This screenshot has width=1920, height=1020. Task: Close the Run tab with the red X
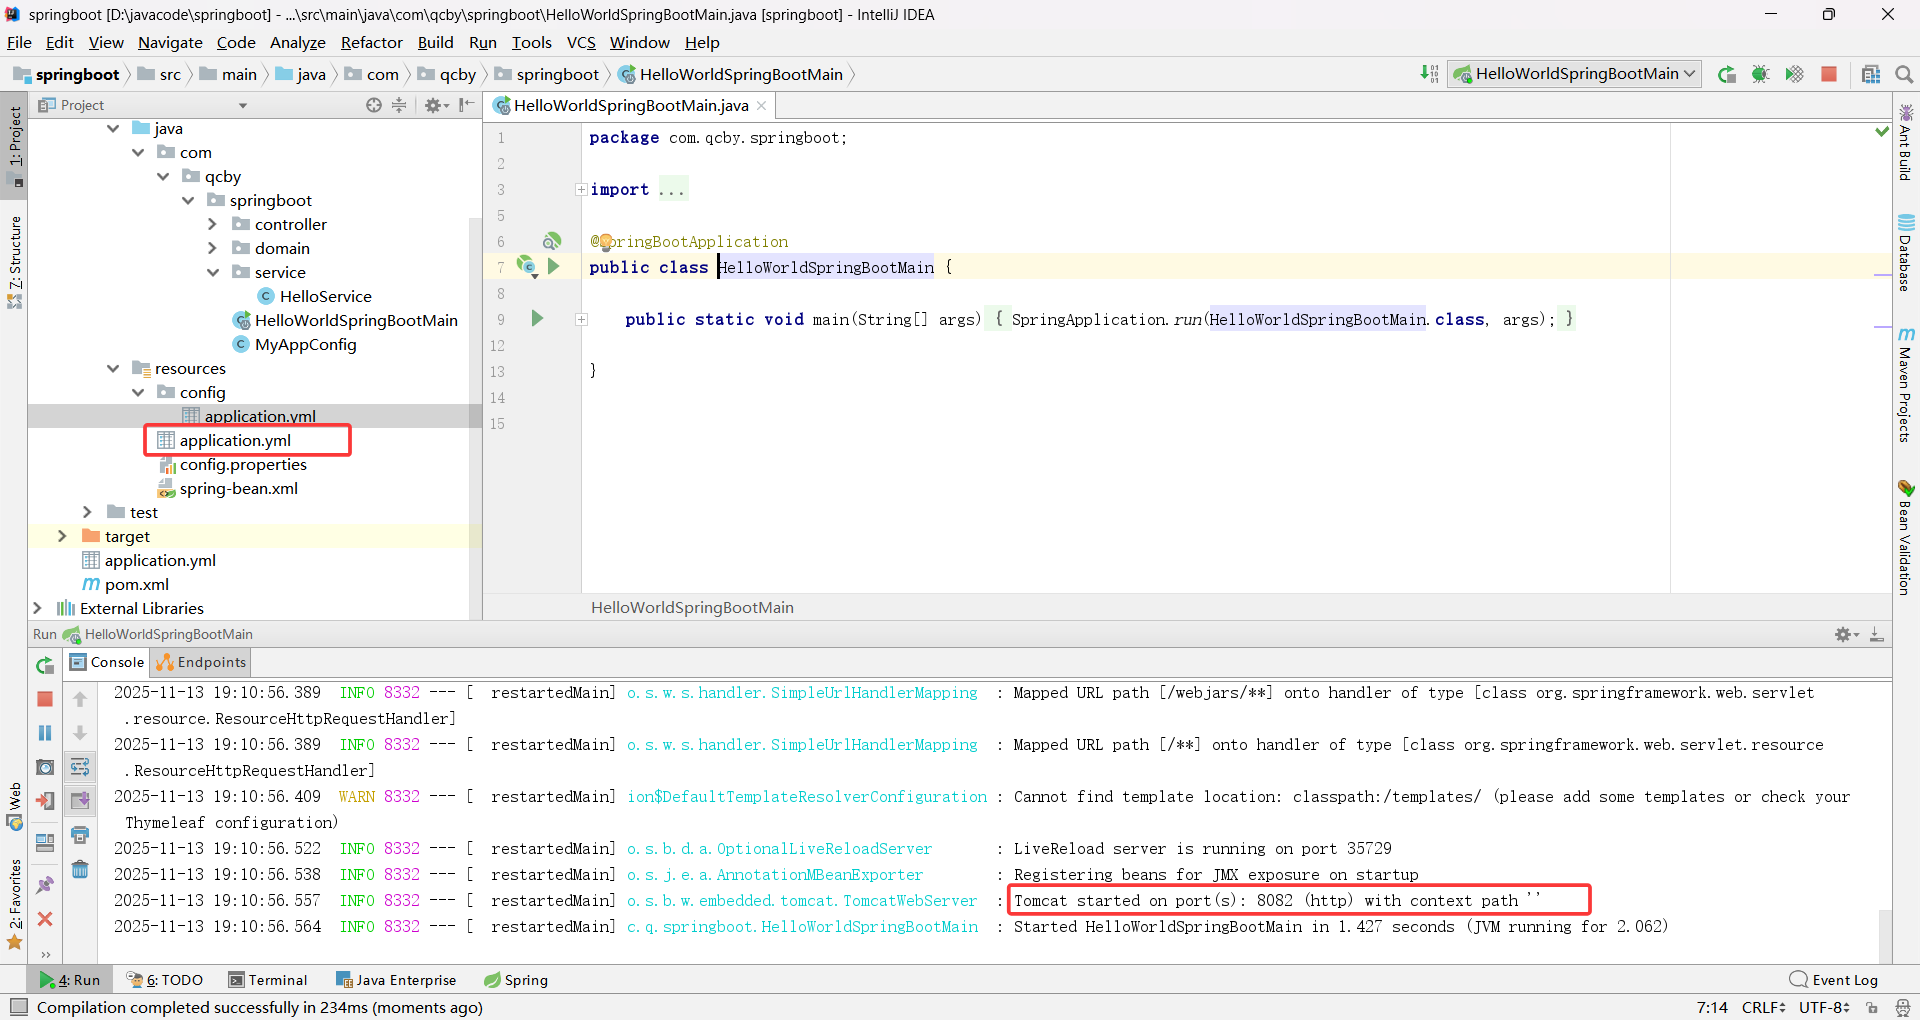tap(45, 919)
